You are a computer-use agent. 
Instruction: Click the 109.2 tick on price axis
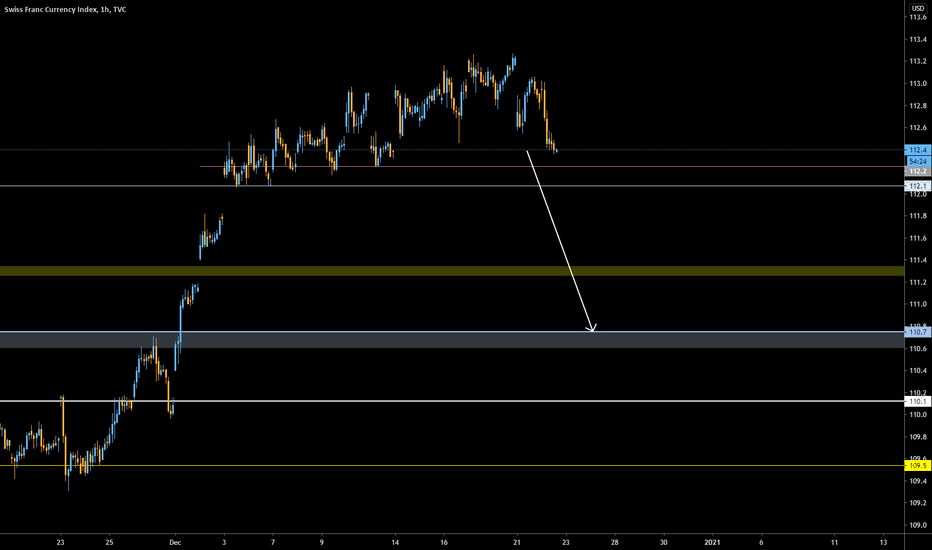(x=917, y=502)
